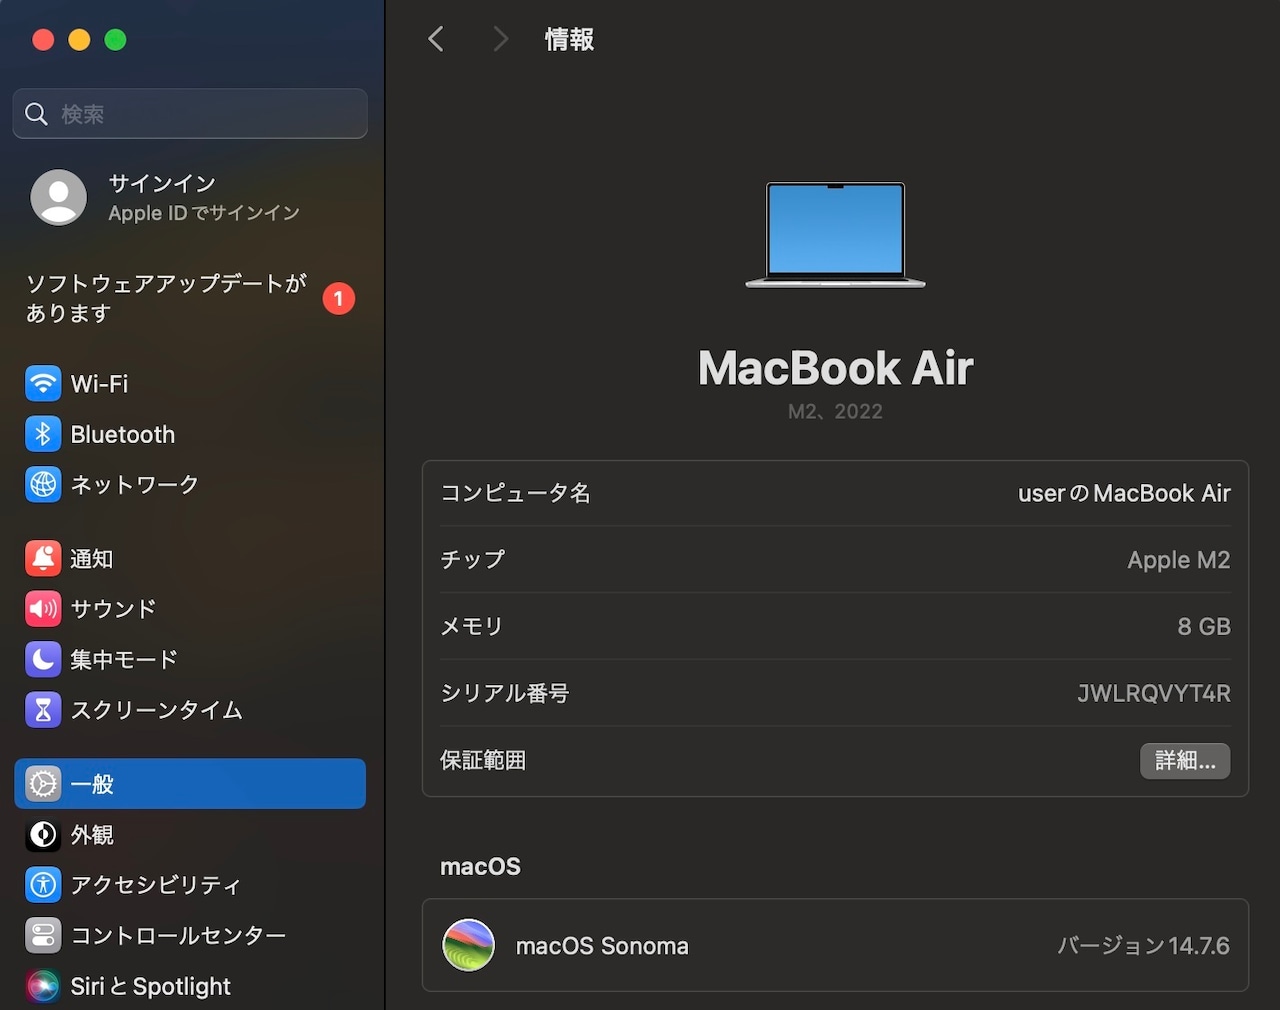Select the 一般 sidebar item
Image resolution: width=1280 pixels, height=1010 pixels.
(190, 784)
